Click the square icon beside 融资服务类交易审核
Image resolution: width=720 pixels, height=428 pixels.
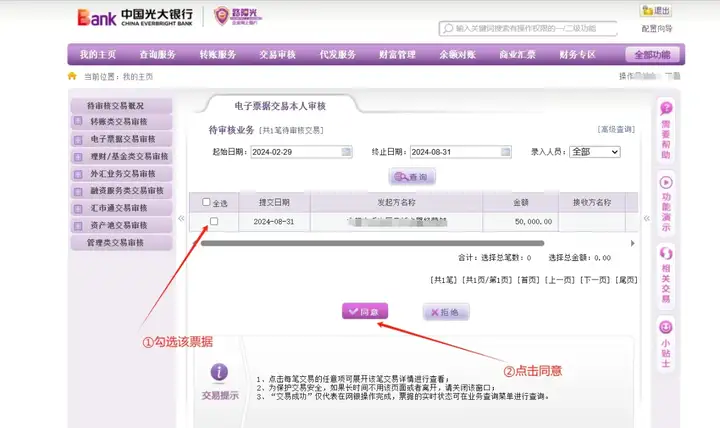pyautogui.click(x=78, y=191)
